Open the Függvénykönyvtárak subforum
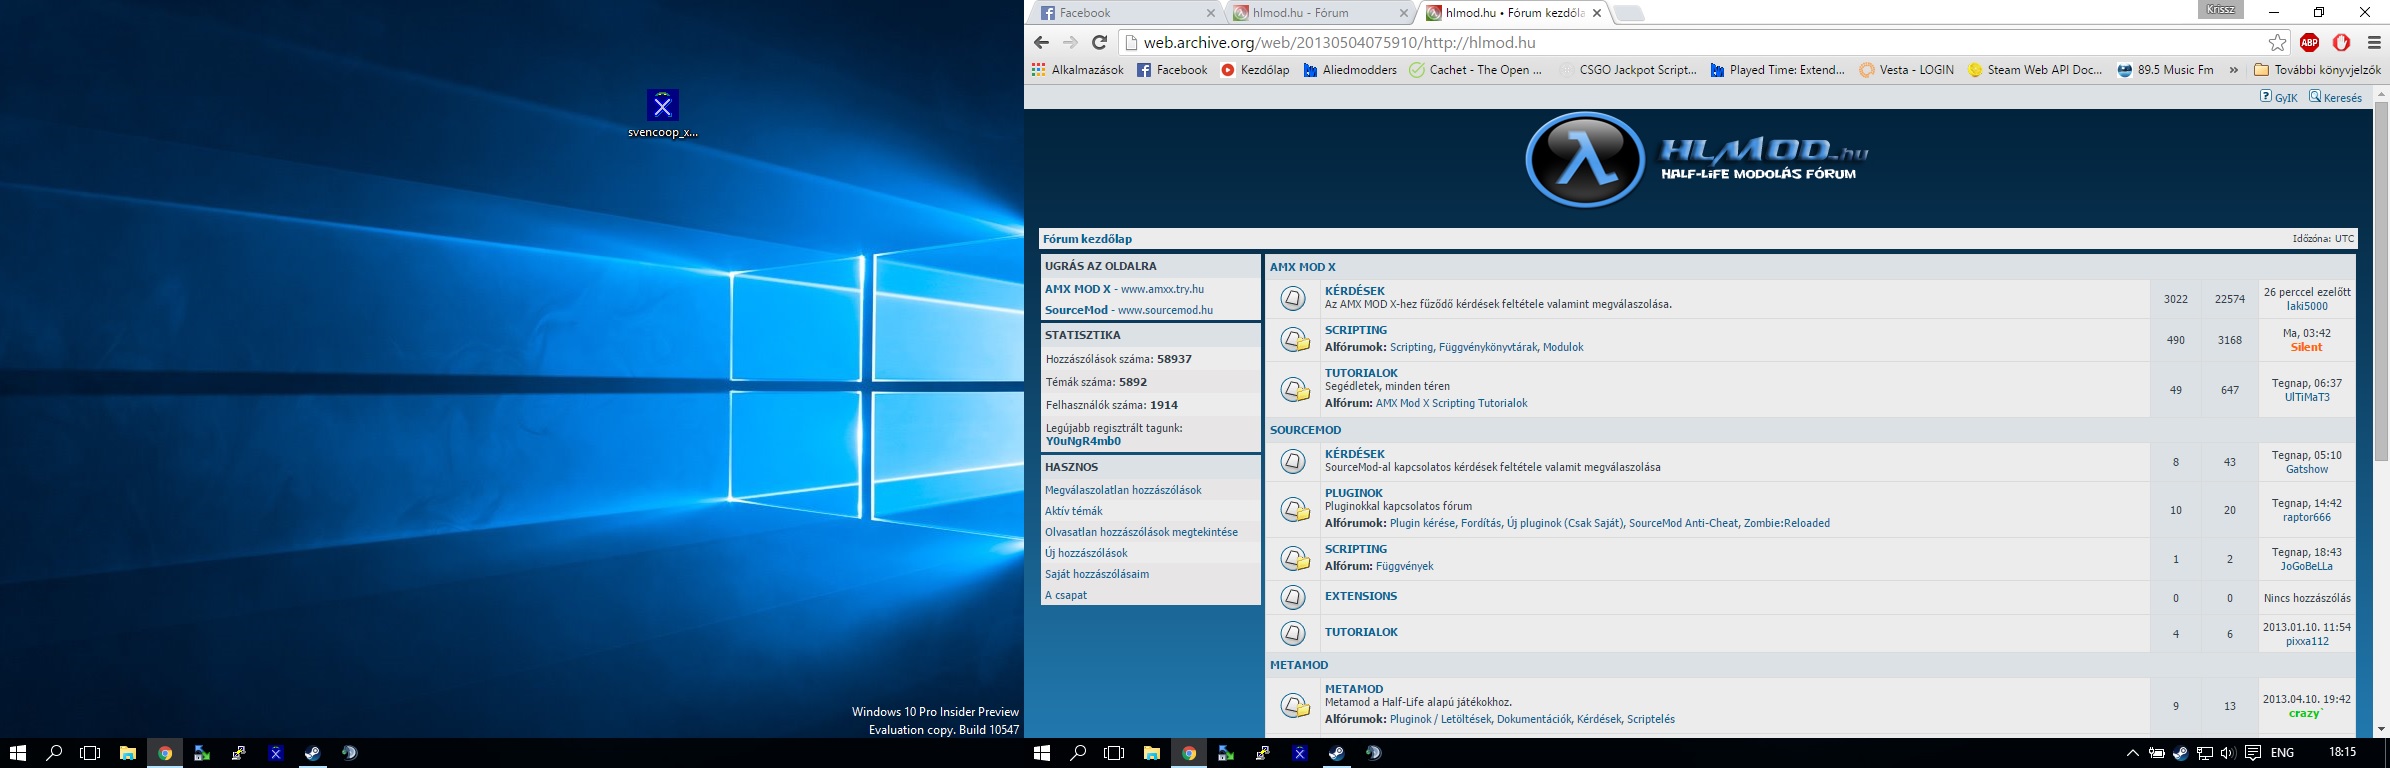2390x768 pixels. click(x=1487, y=347)
